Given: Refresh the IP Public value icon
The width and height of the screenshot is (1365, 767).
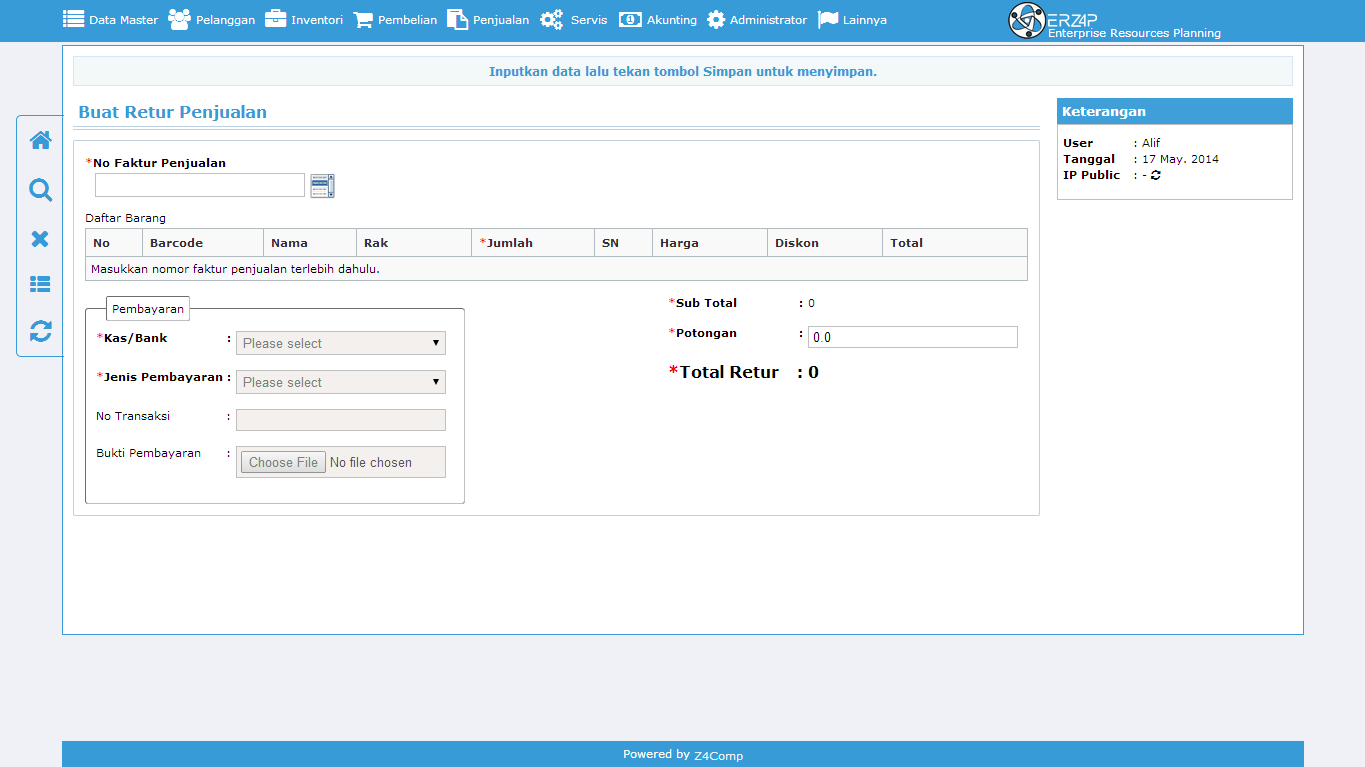Looking at the screenshot, I should [x=1156, y=175].
